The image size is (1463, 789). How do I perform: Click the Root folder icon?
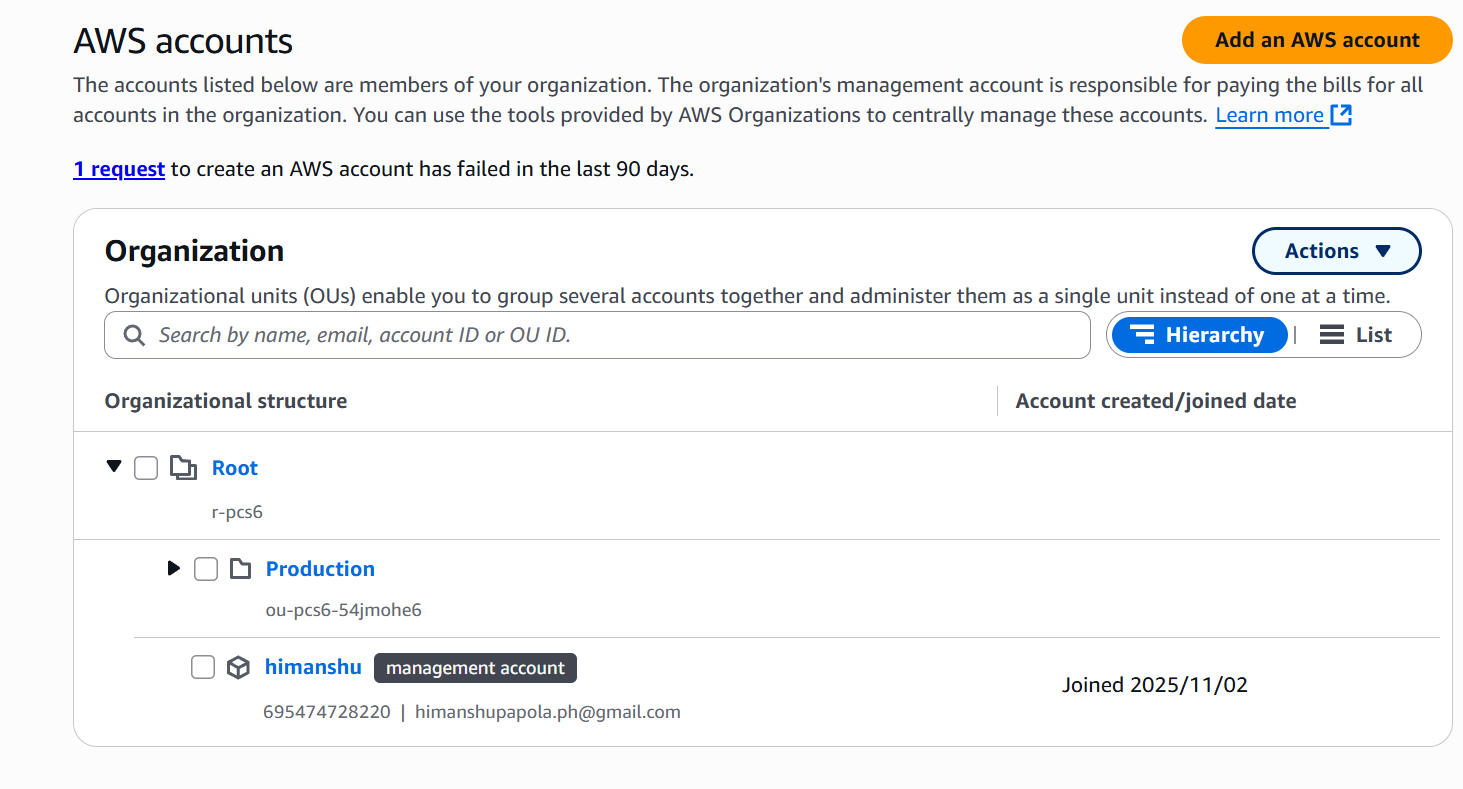point(183,468)
